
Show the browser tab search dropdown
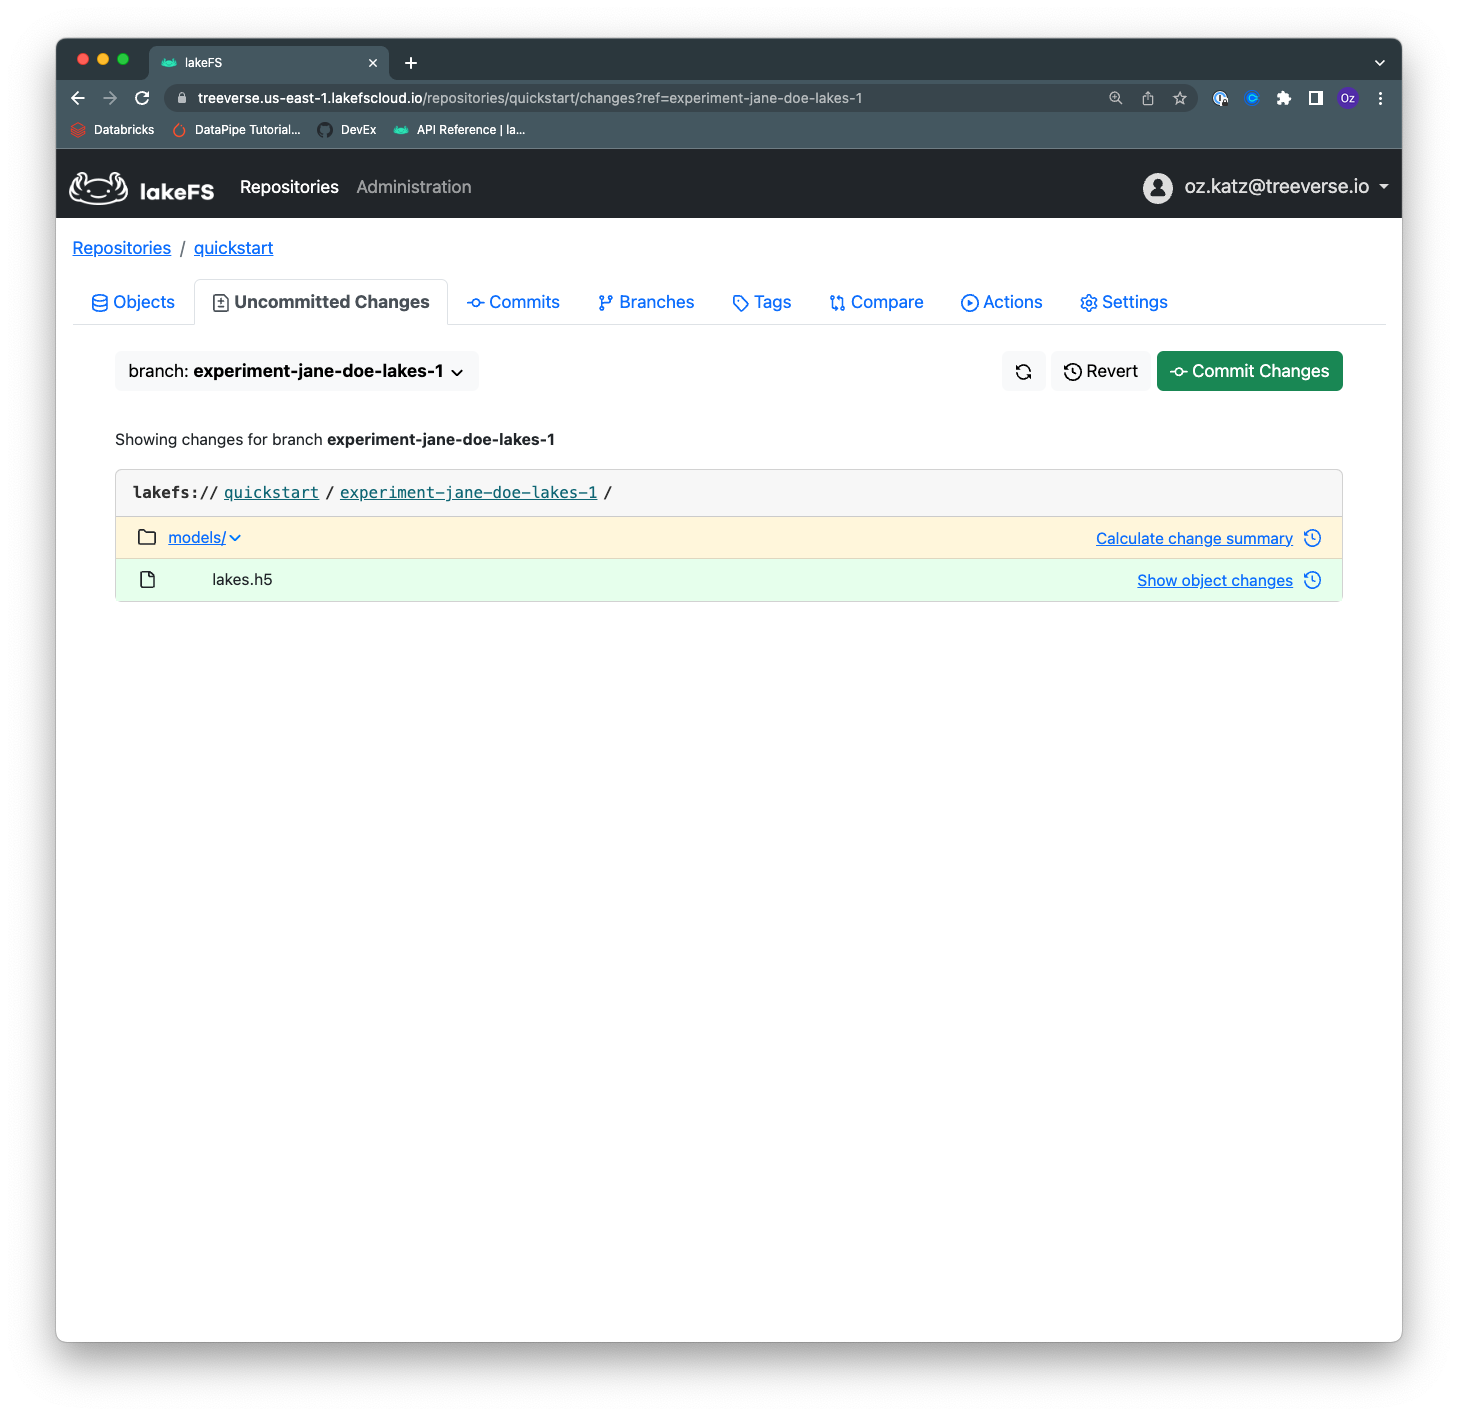pyautogui.click(x=1380, y=63)
